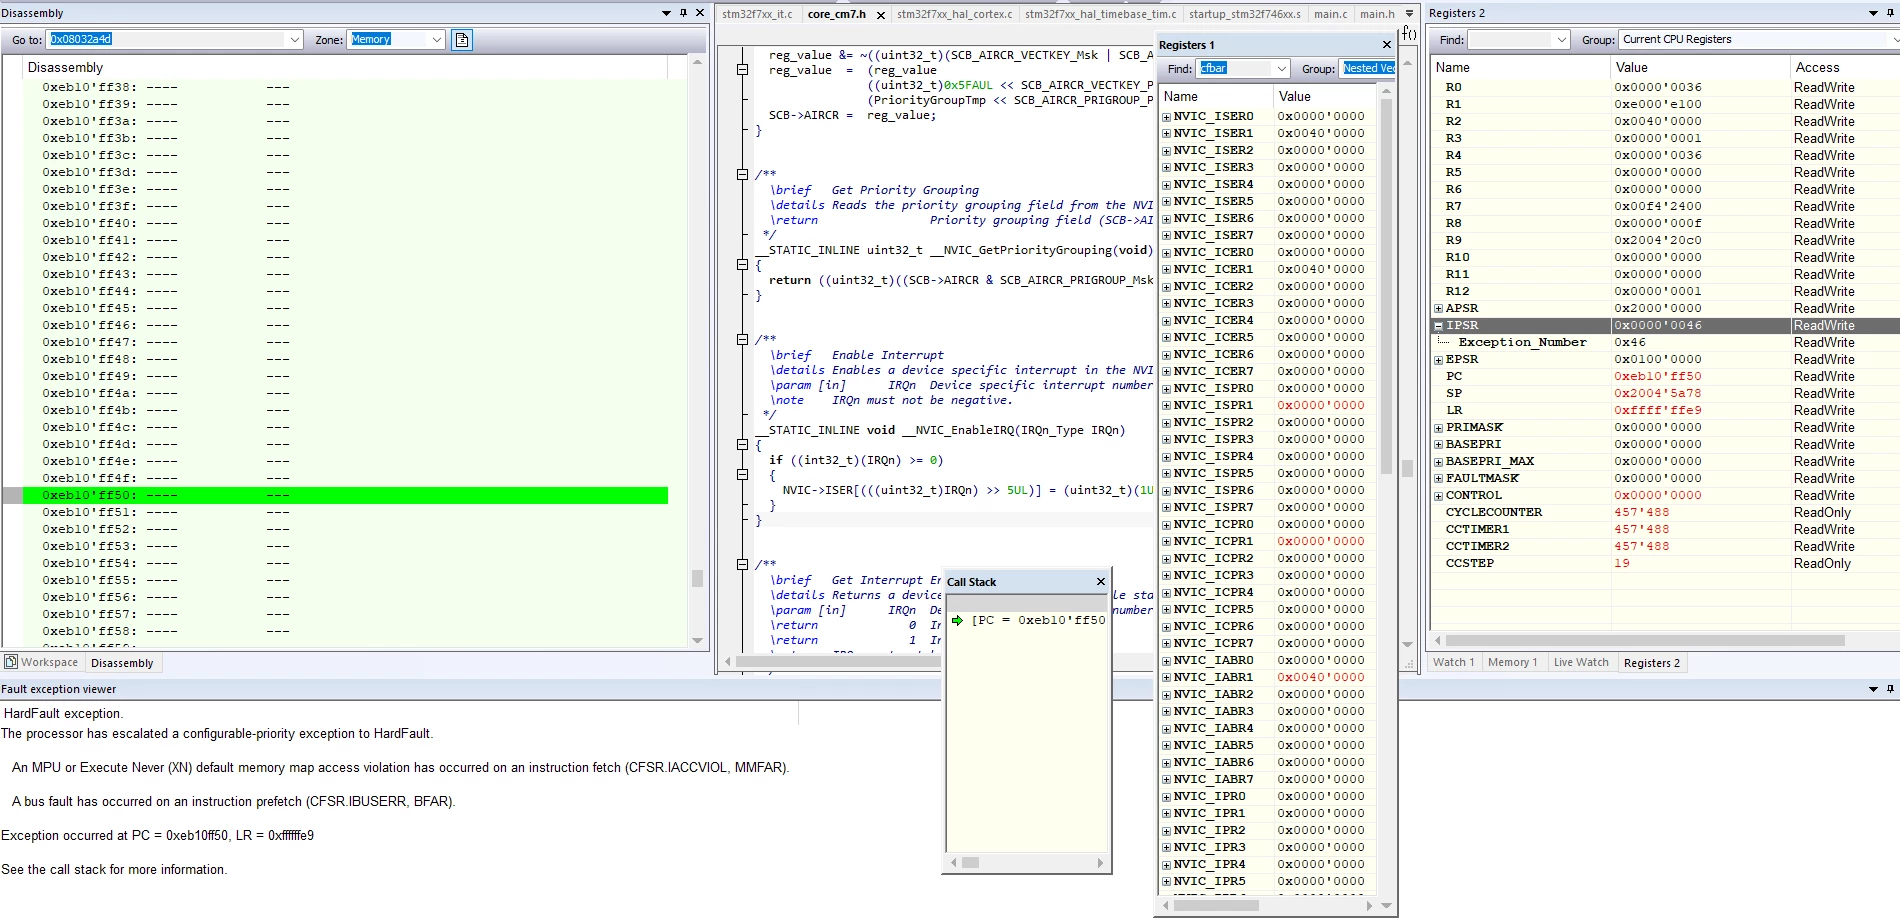Image resolution: width=1900 pixels, height=922 pixels.
Task: Pin the Registers 2 panel
Action: click(1891, 13)
